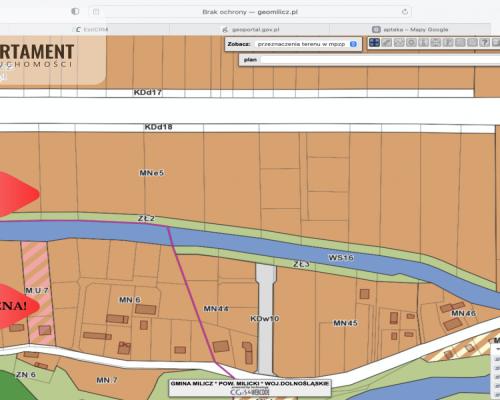Reload the geomilicz.pl page

tap(405, 12)
